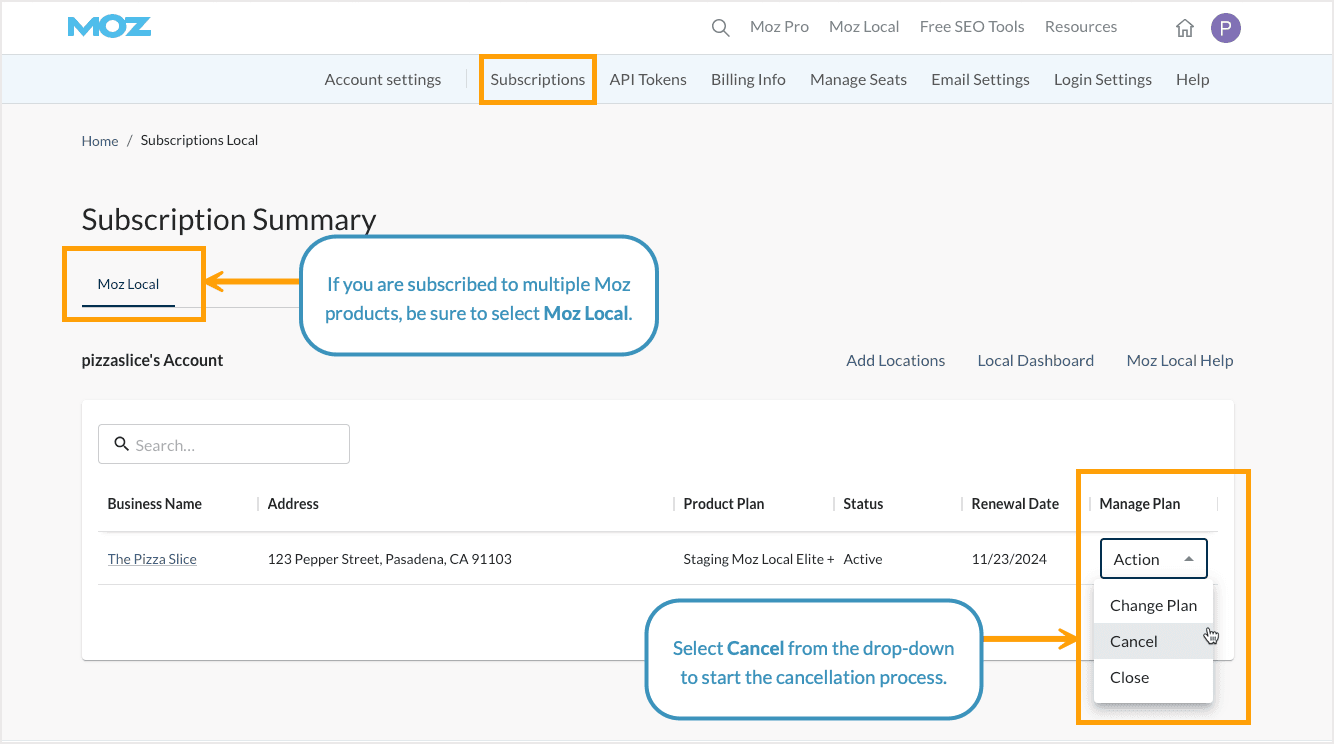Switch to the Subscriptions tab
1334x744 pixels.
[537, 79]
